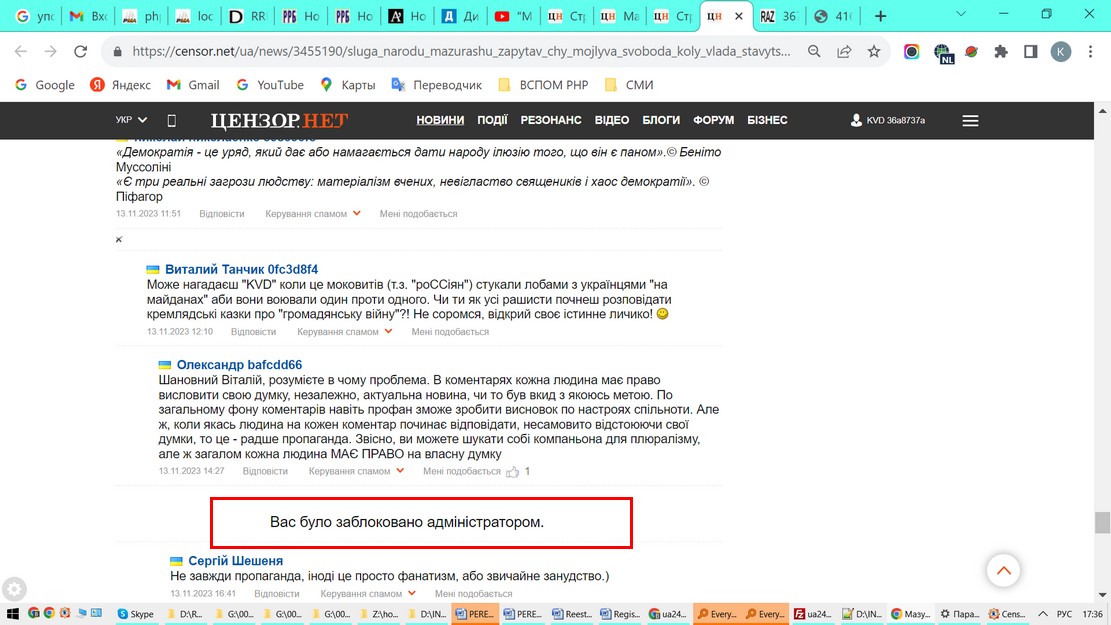Open the round colorful extension icon
Viewport: 1111px width, 625px height.
tap(911, 51)
